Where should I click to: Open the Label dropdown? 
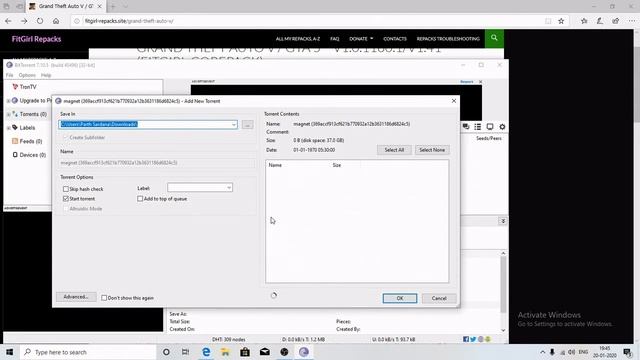[229, 188]
